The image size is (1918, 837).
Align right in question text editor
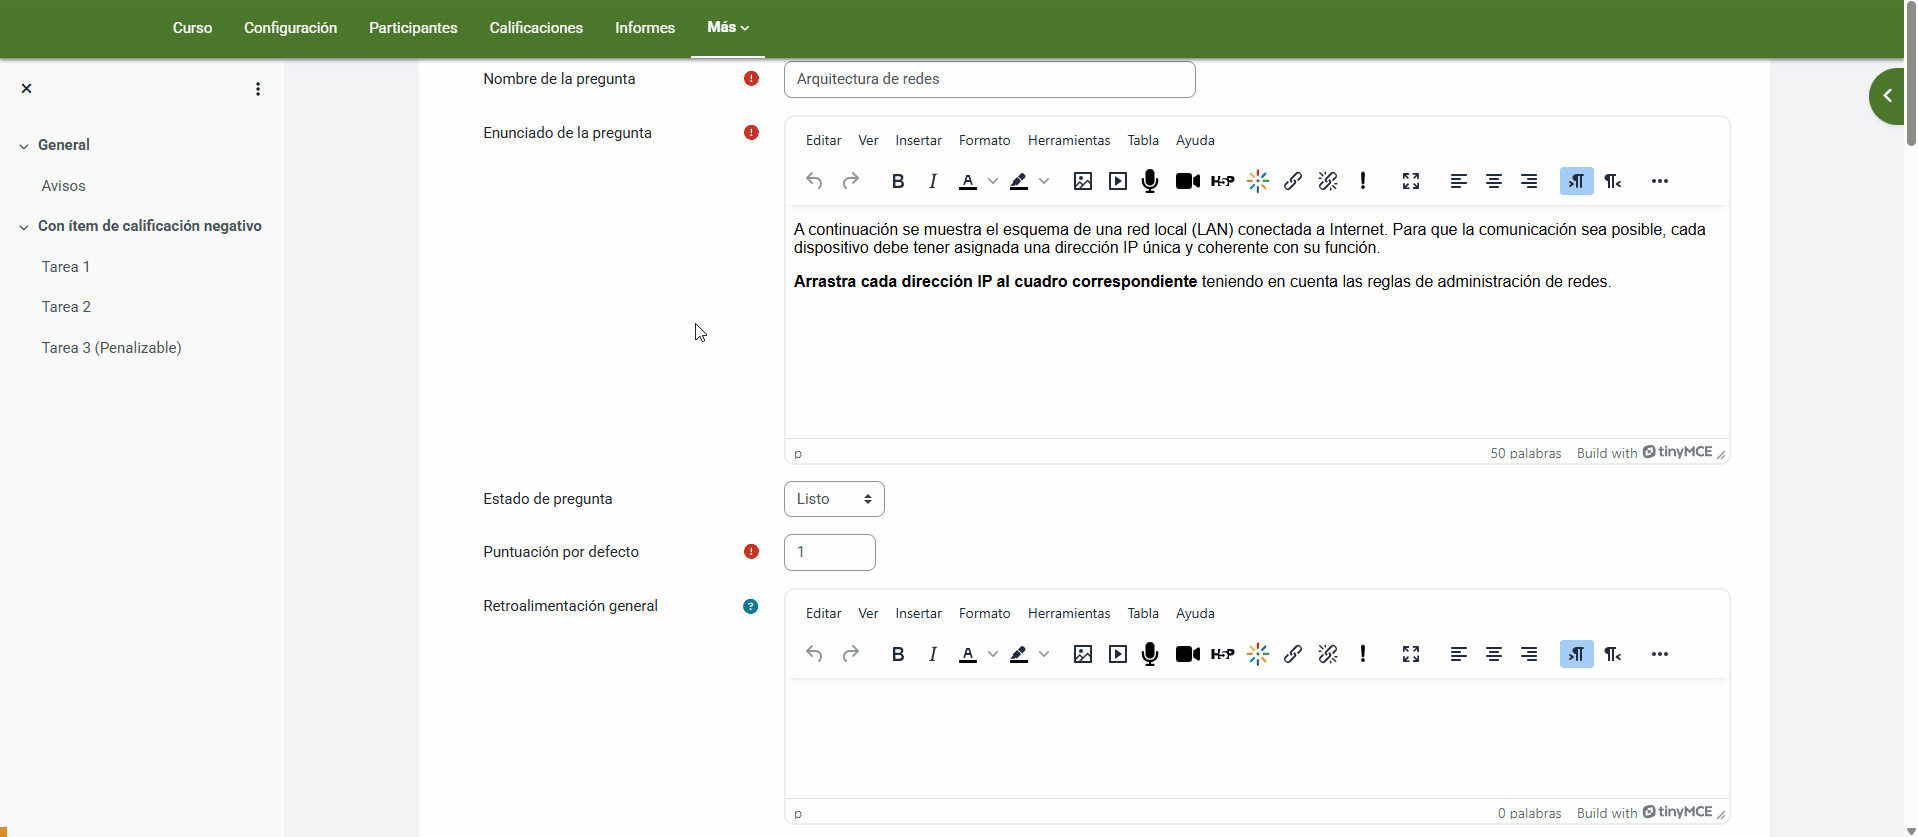coord(1529,181)
